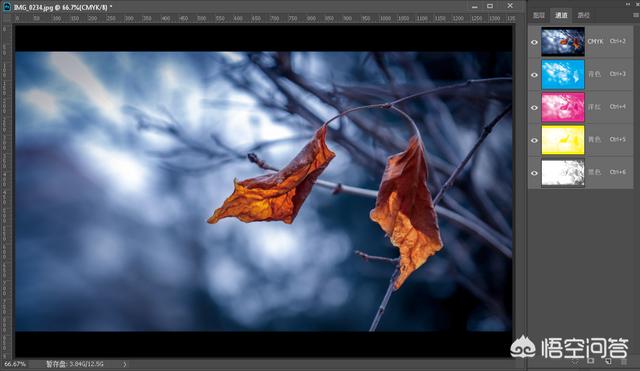Collapse the panel with double-arrow icon
640x371 pixels.
click(628, 4)
